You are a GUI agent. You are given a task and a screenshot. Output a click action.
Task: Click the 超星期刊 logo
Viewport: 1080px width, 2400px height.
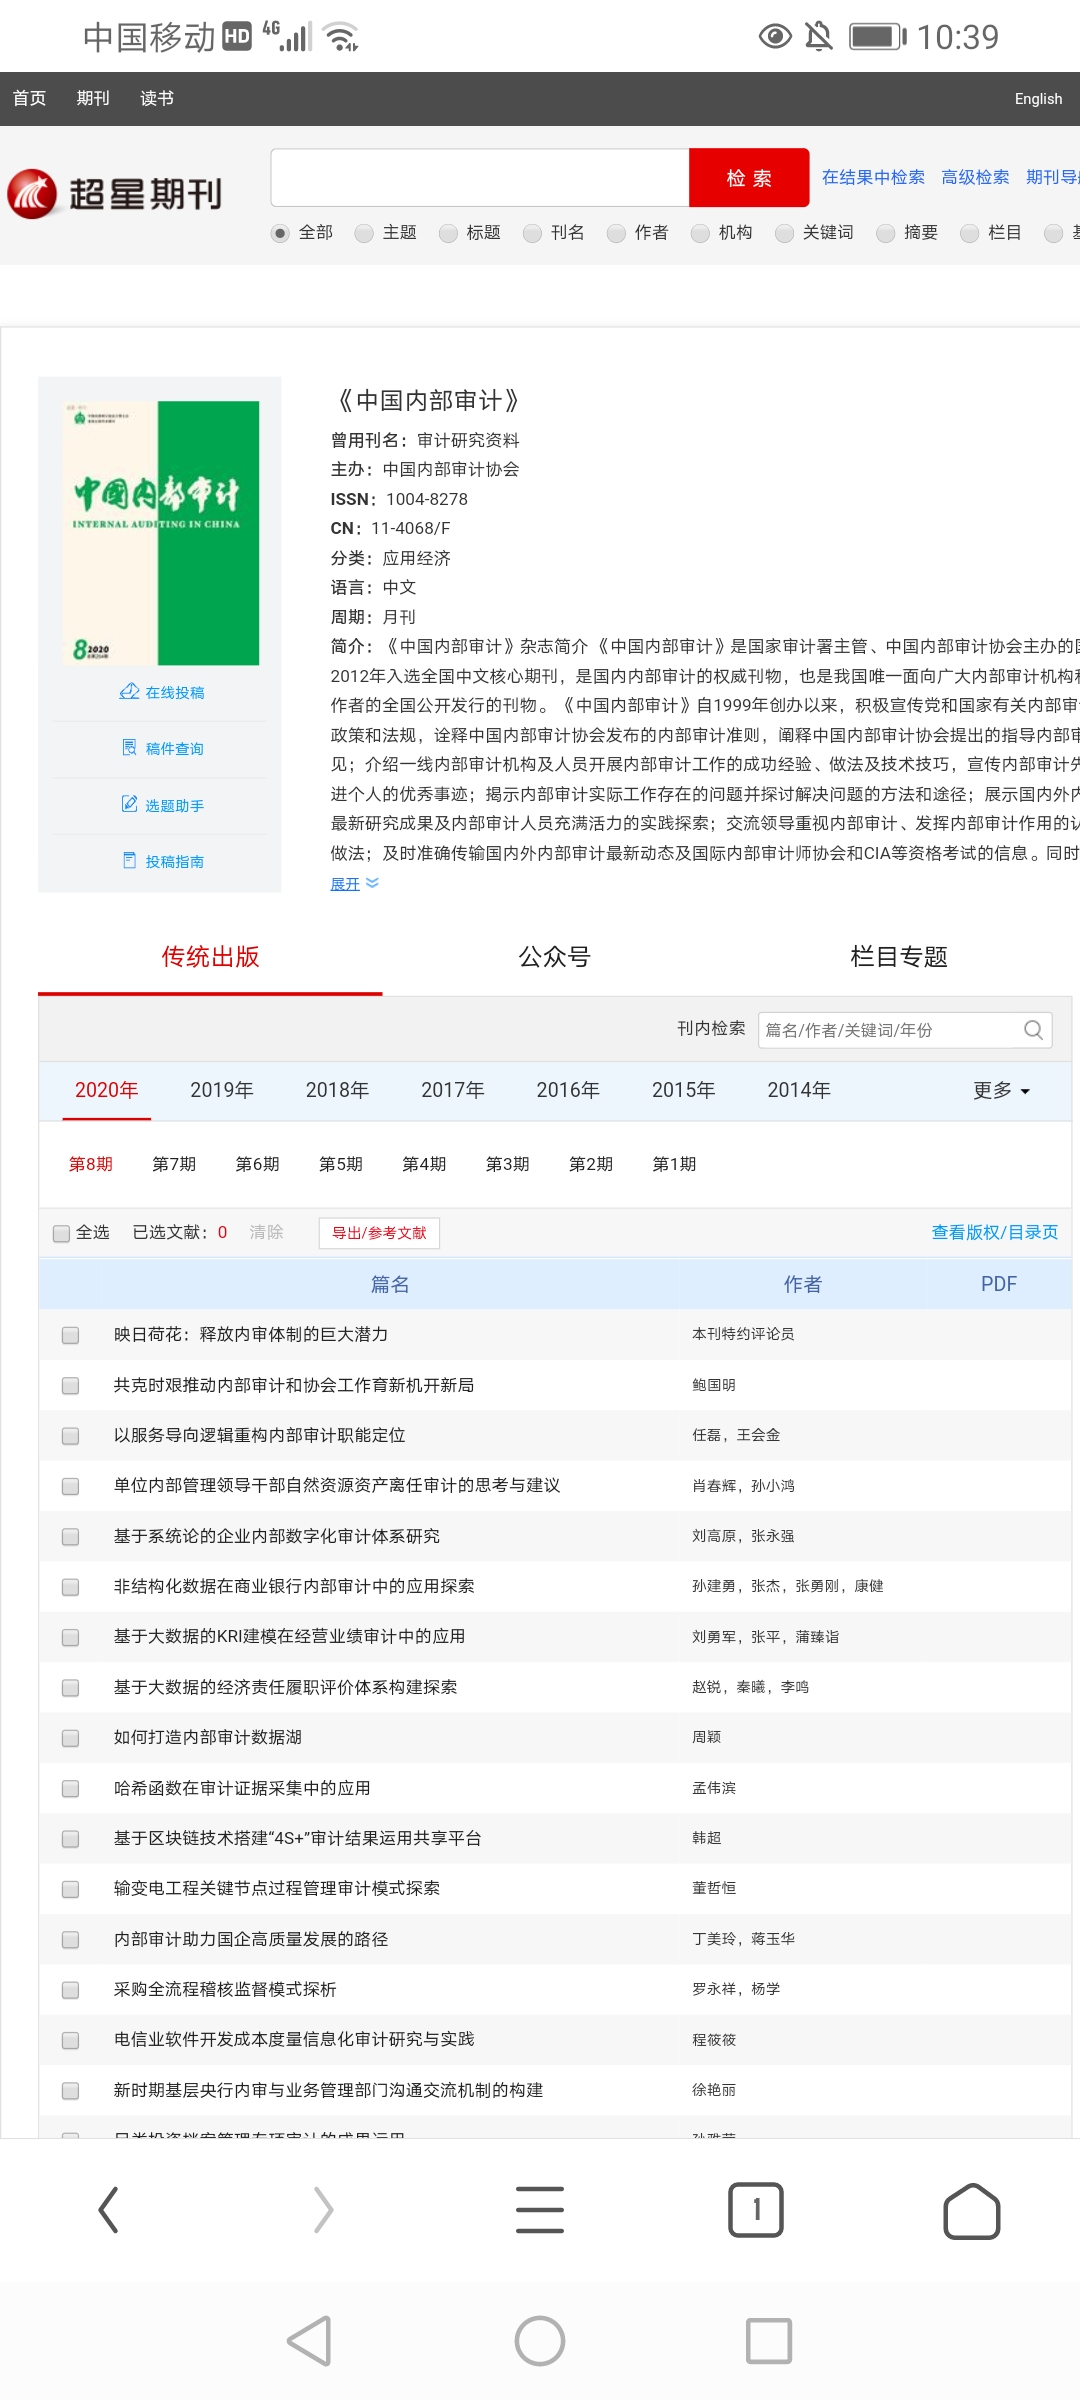tap(115, 194)
